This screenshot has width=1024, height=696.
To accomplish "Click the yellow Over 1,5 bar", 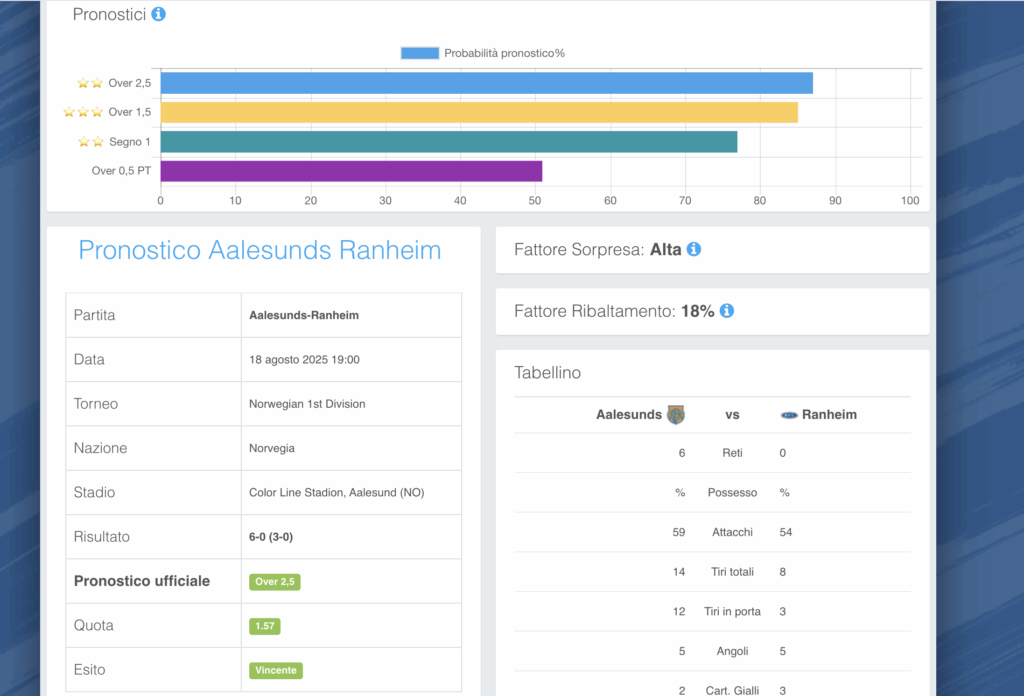I will point(479,112).
